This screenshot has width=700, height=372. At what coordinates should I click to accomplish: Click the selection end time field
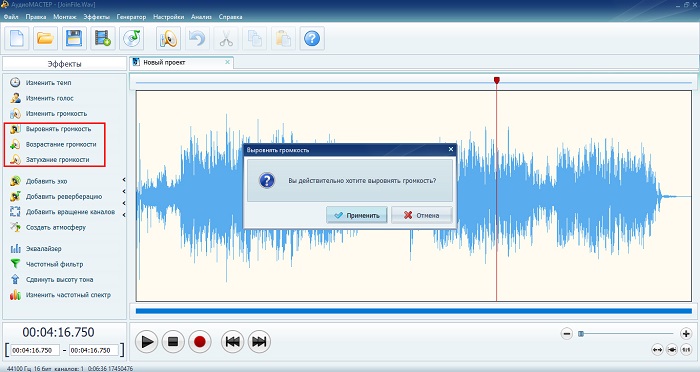pyautogui.click(x=94, y=351)
